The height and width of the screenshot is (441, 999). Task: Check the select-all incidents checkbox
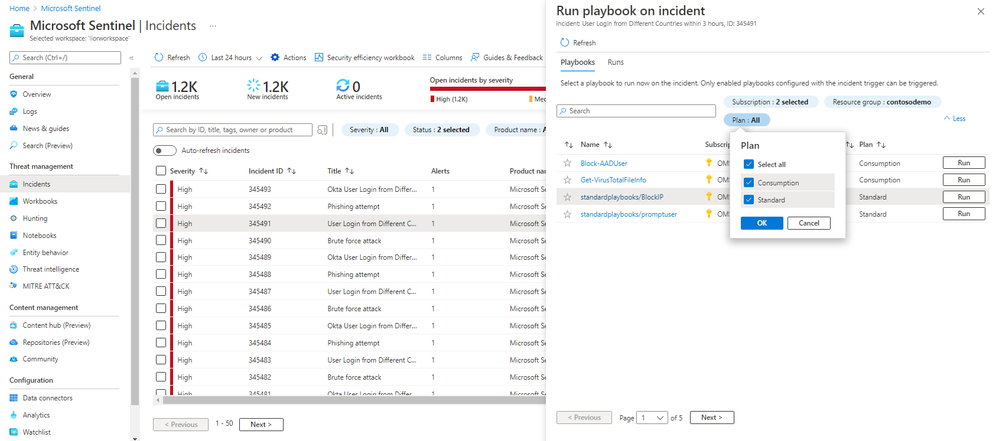[161, 171]
